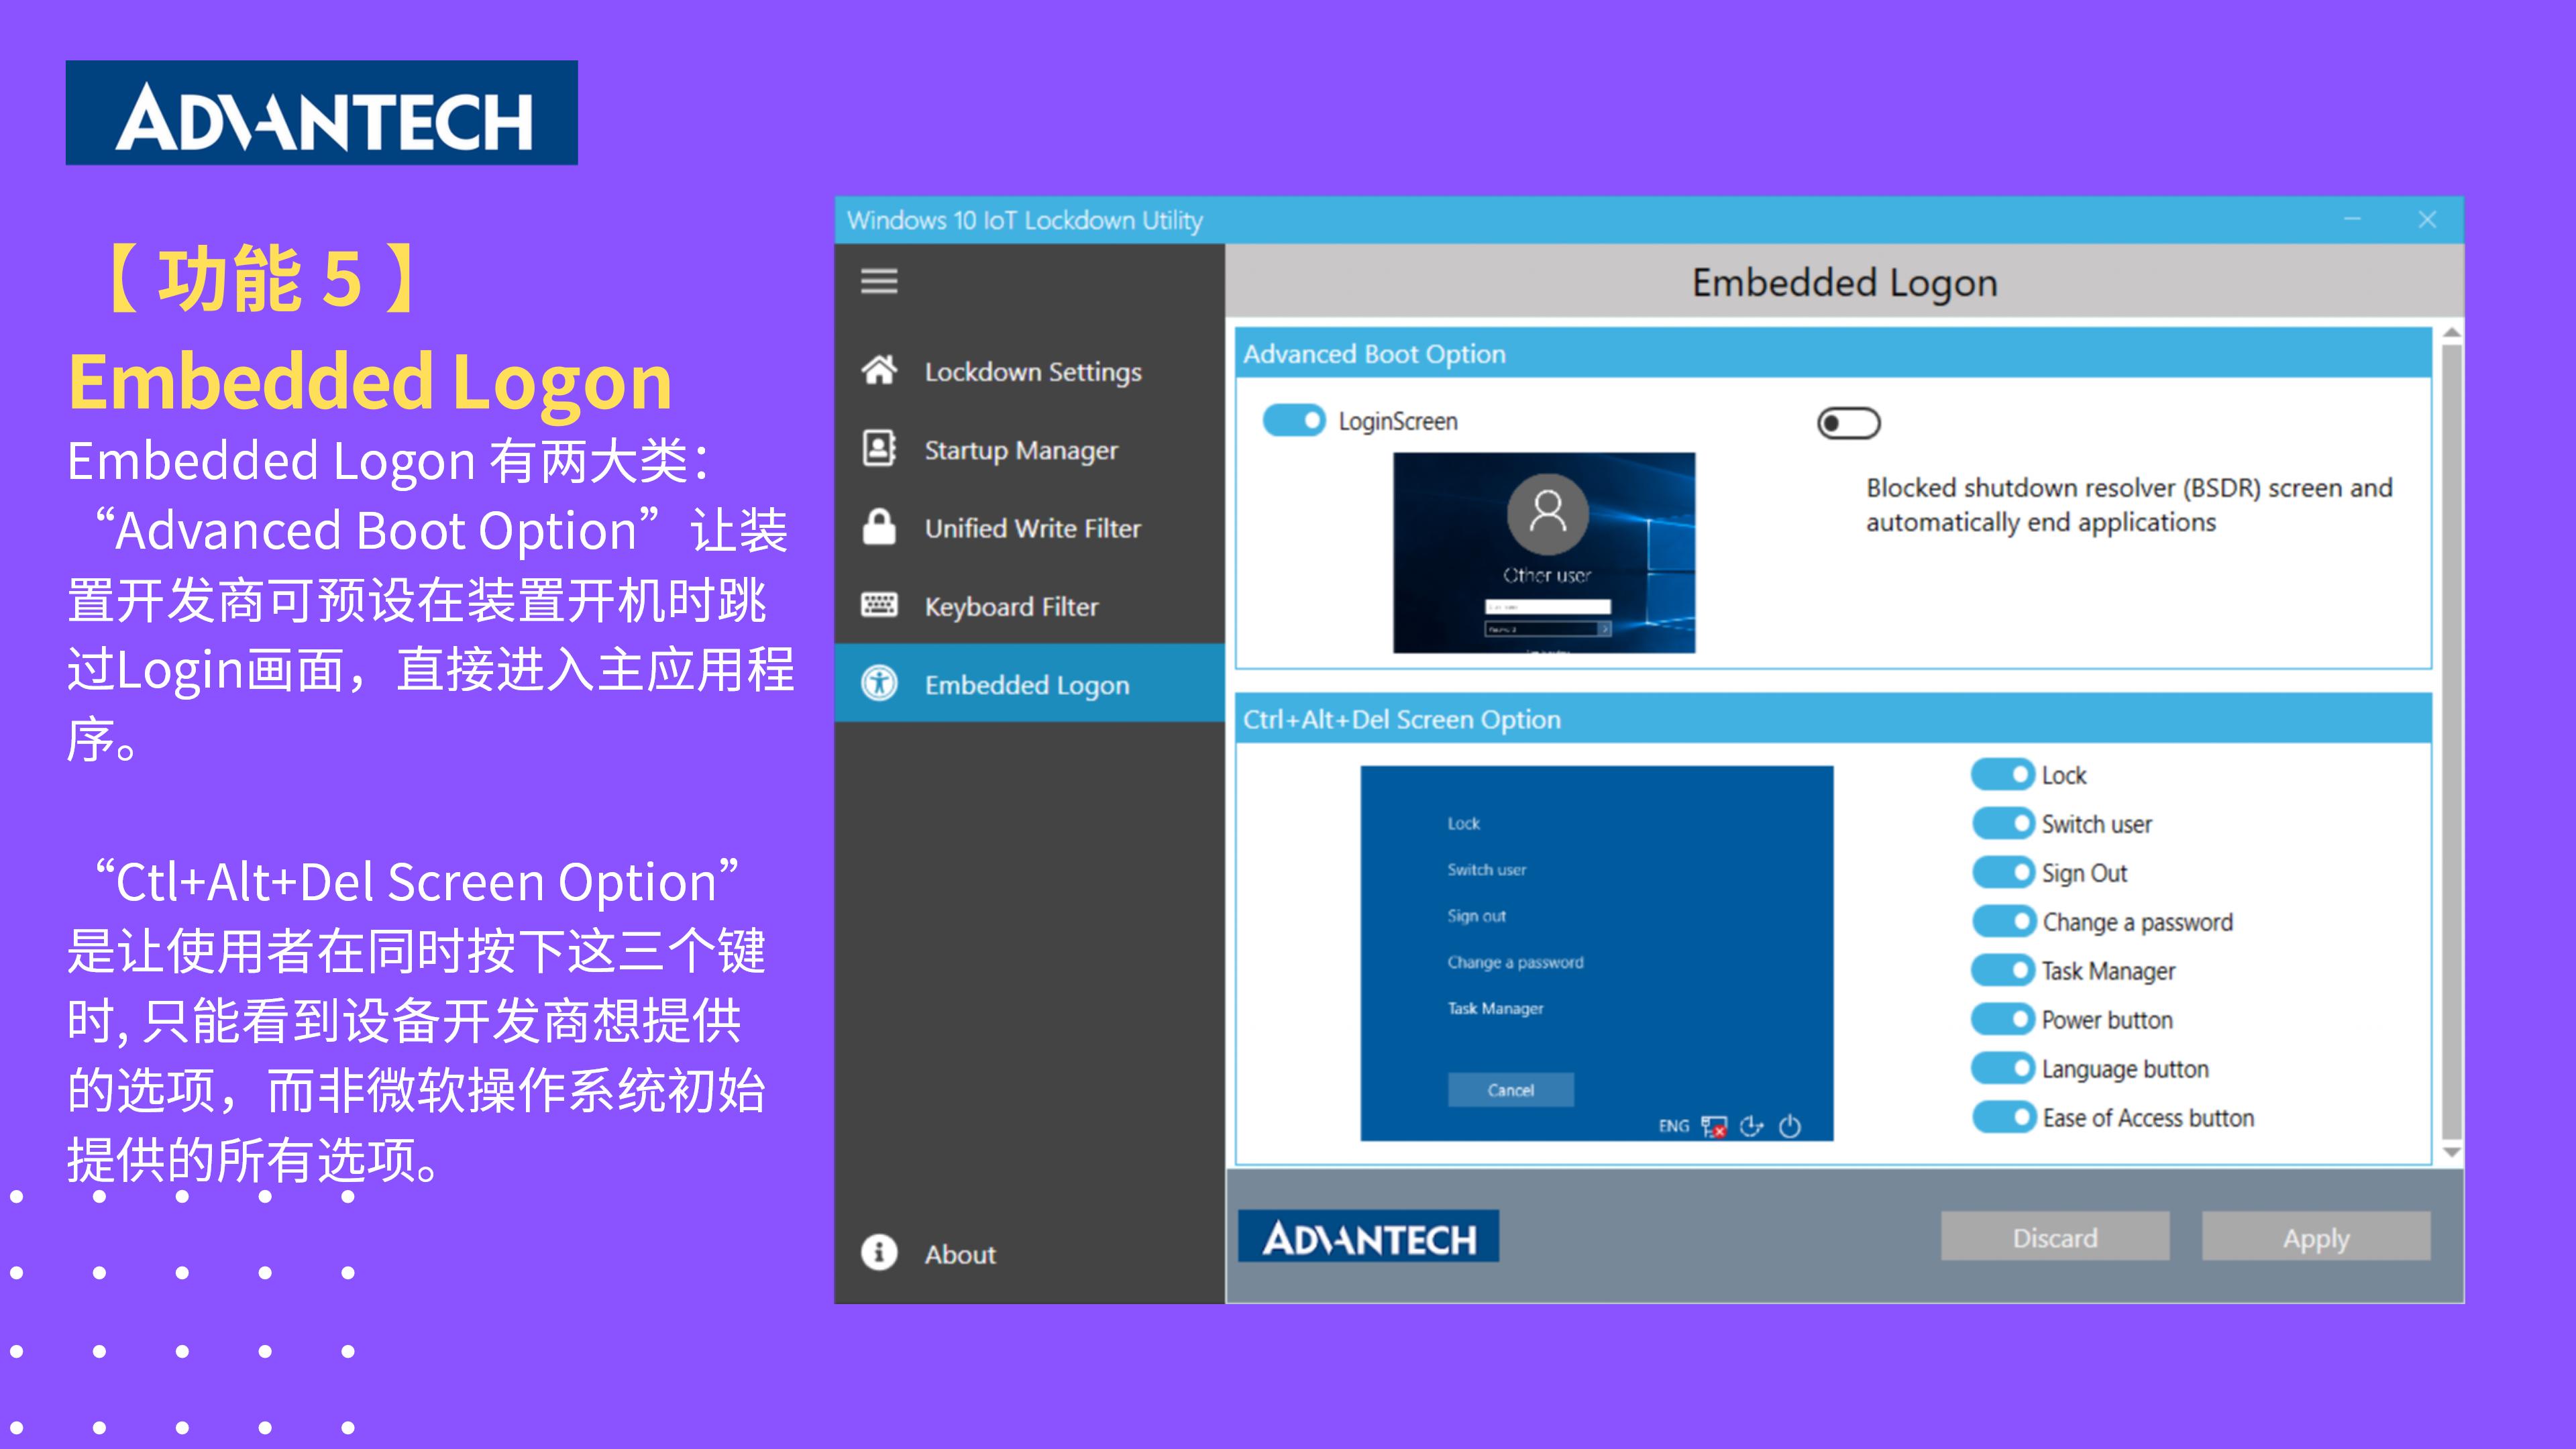The image size is (2576, 1449).
Task: Click scrollbar down arrow
Action: click(2451, 1152)
